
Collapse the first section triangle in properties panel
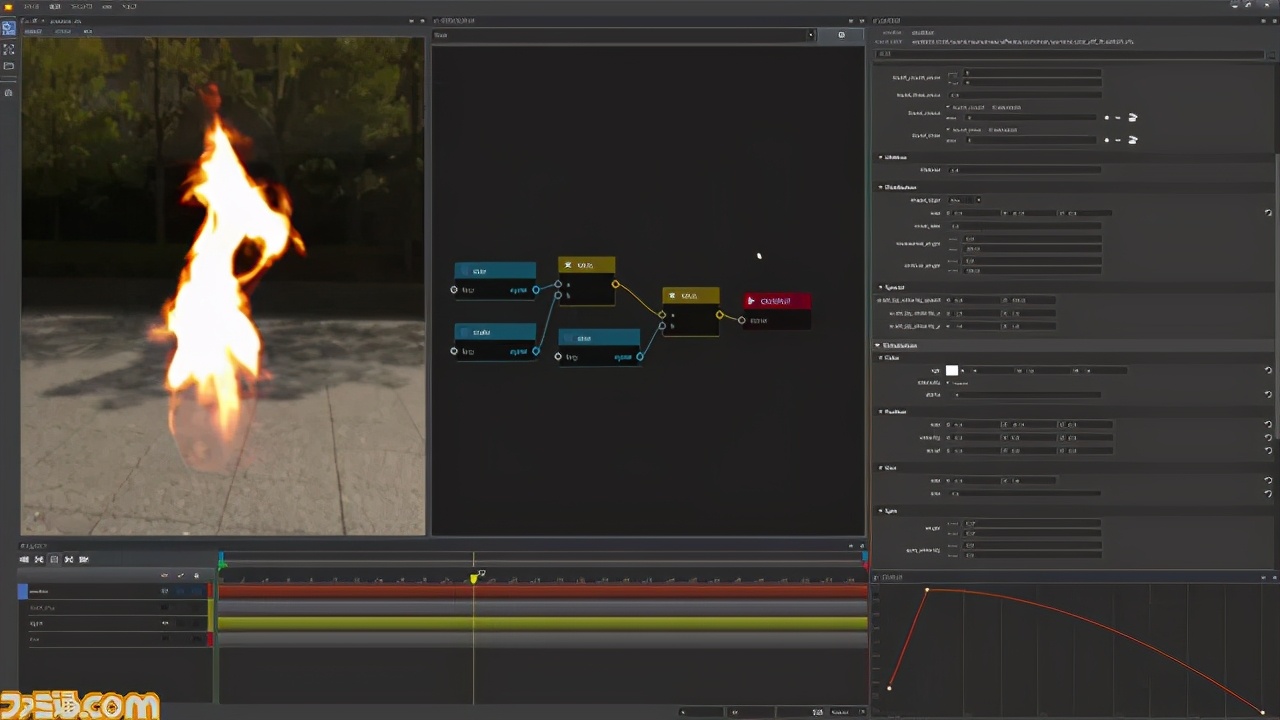click(x=881, y=157)
